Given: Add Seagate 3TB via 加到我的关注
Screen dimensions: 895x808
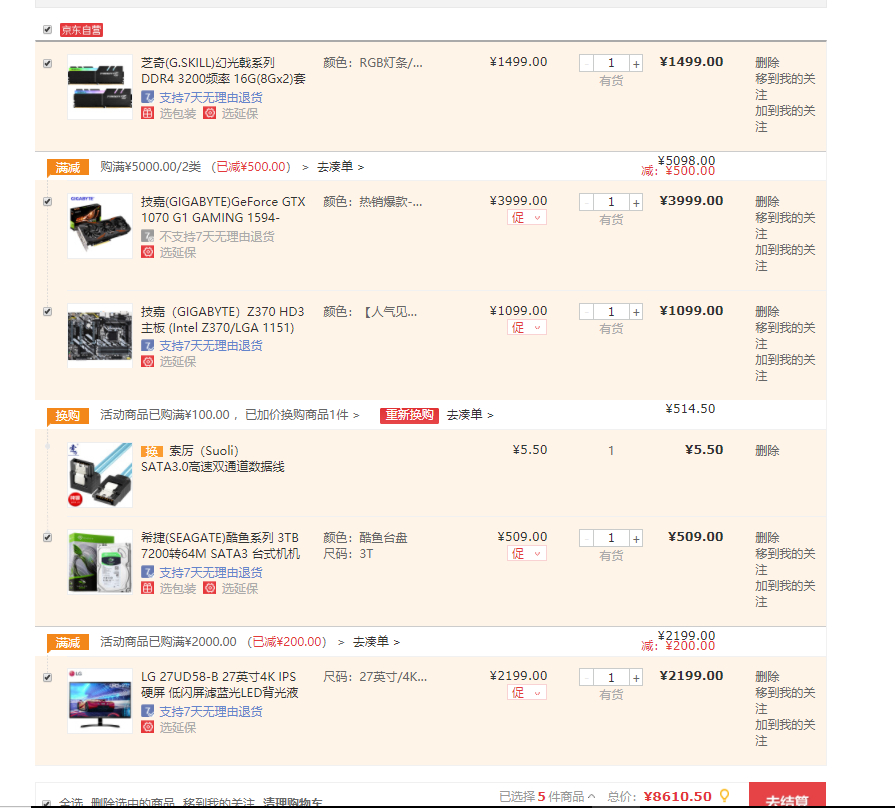Looking at the screenshot, I should (785, 593).
